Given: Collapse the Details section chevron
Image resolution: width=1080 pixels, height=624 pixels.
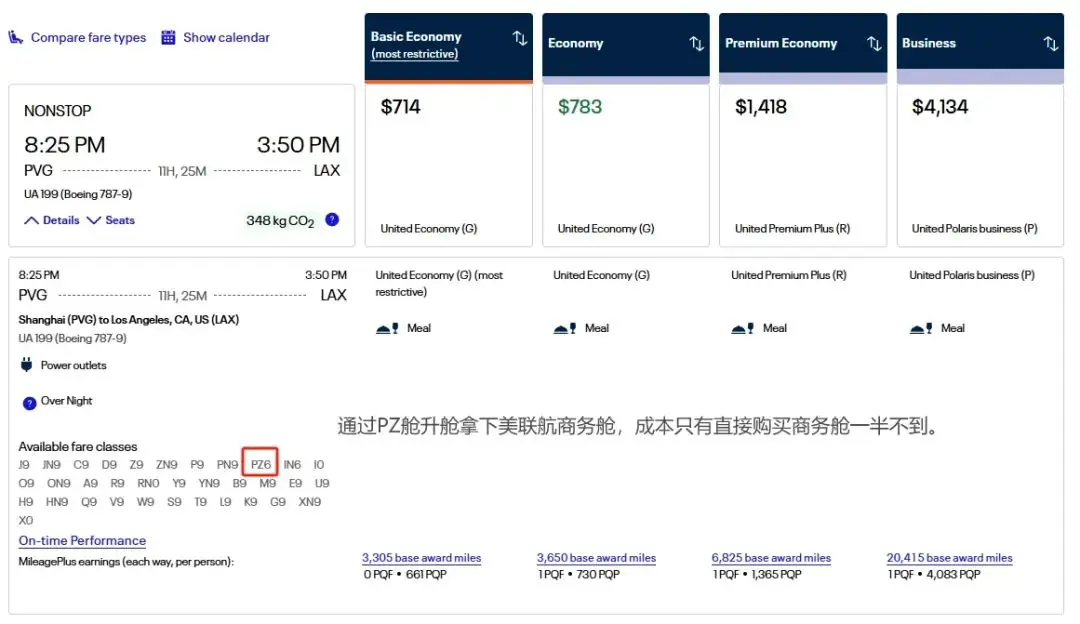Looking at the screenshot, I should click(x=31, y=220).
